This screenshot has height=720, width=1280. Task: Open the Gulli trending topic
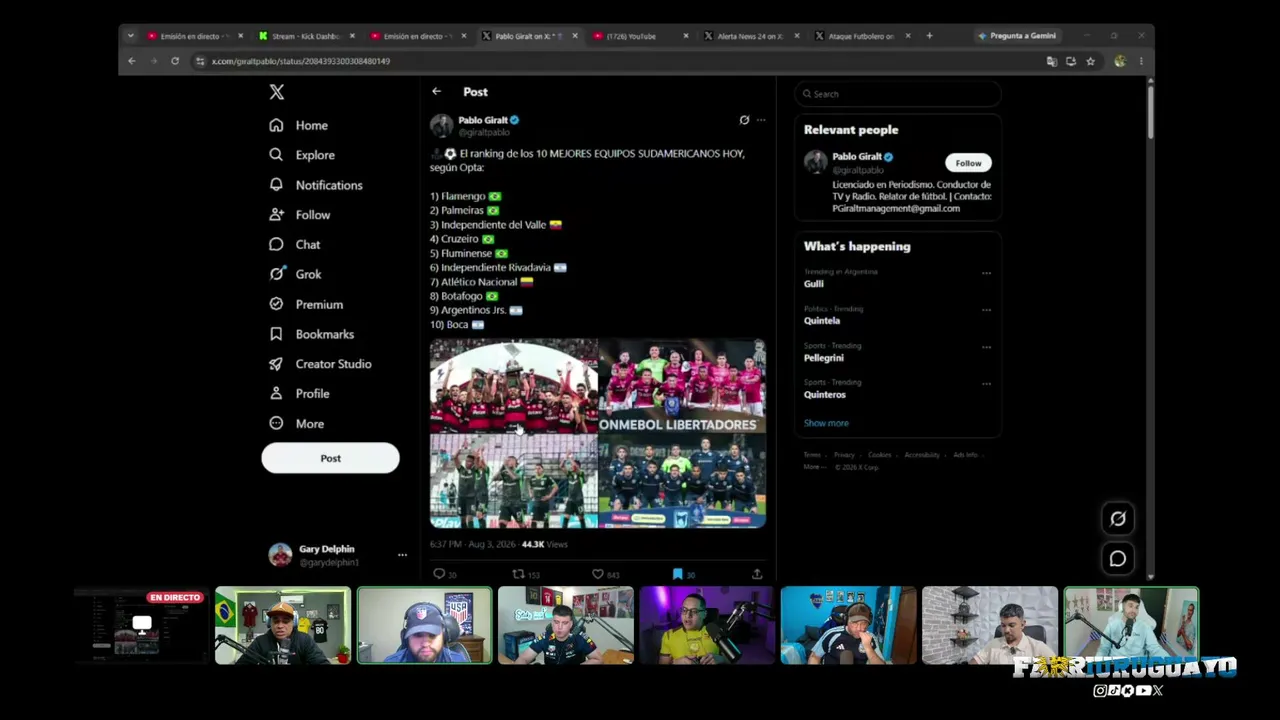pyautogui.click(x=814, y=284)
